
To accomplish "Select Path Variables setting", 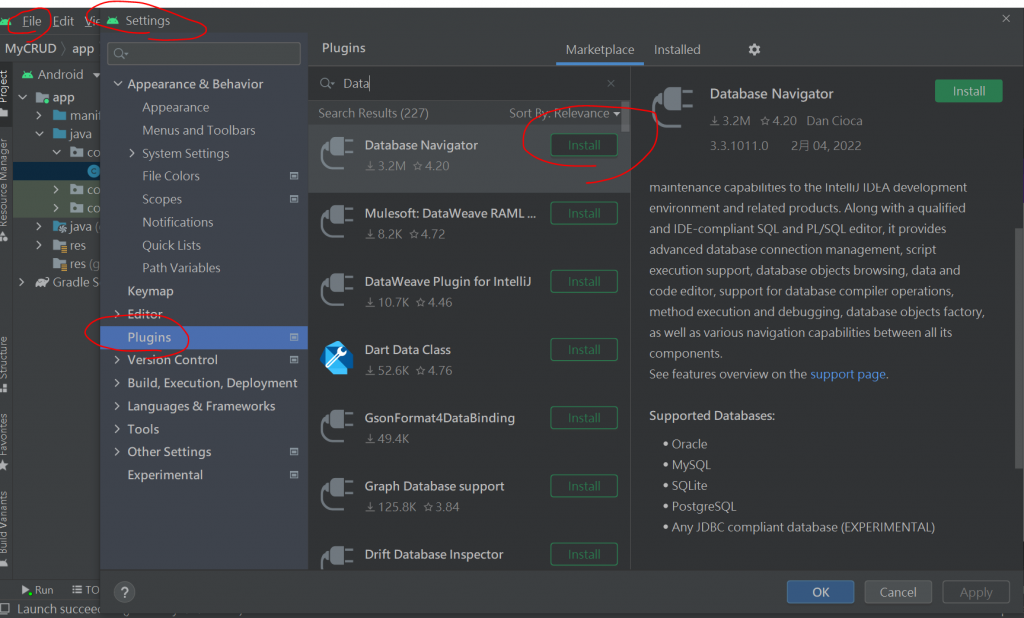I will [x=181, y=268].
